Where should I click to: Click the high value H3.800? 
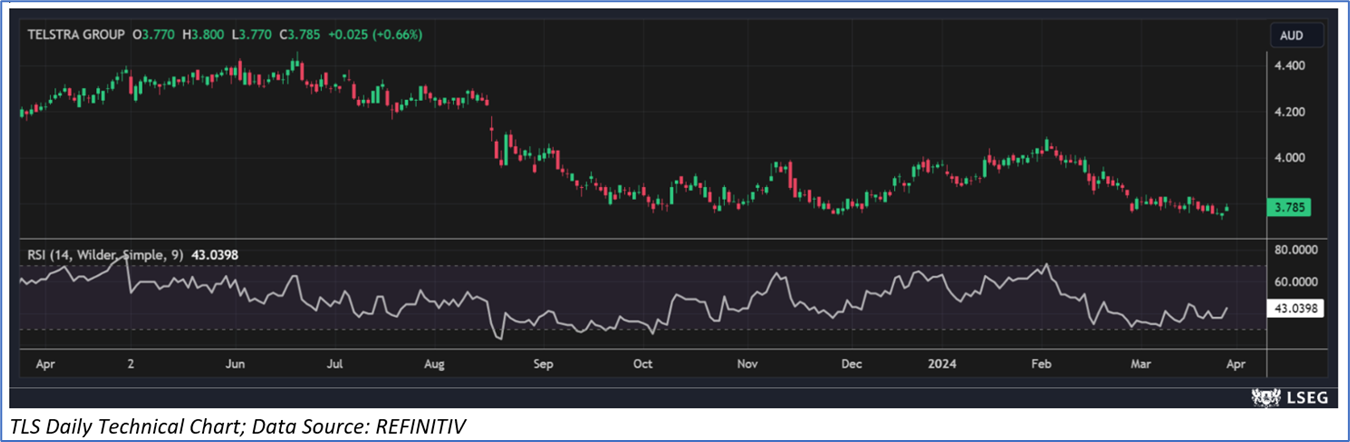204,34
